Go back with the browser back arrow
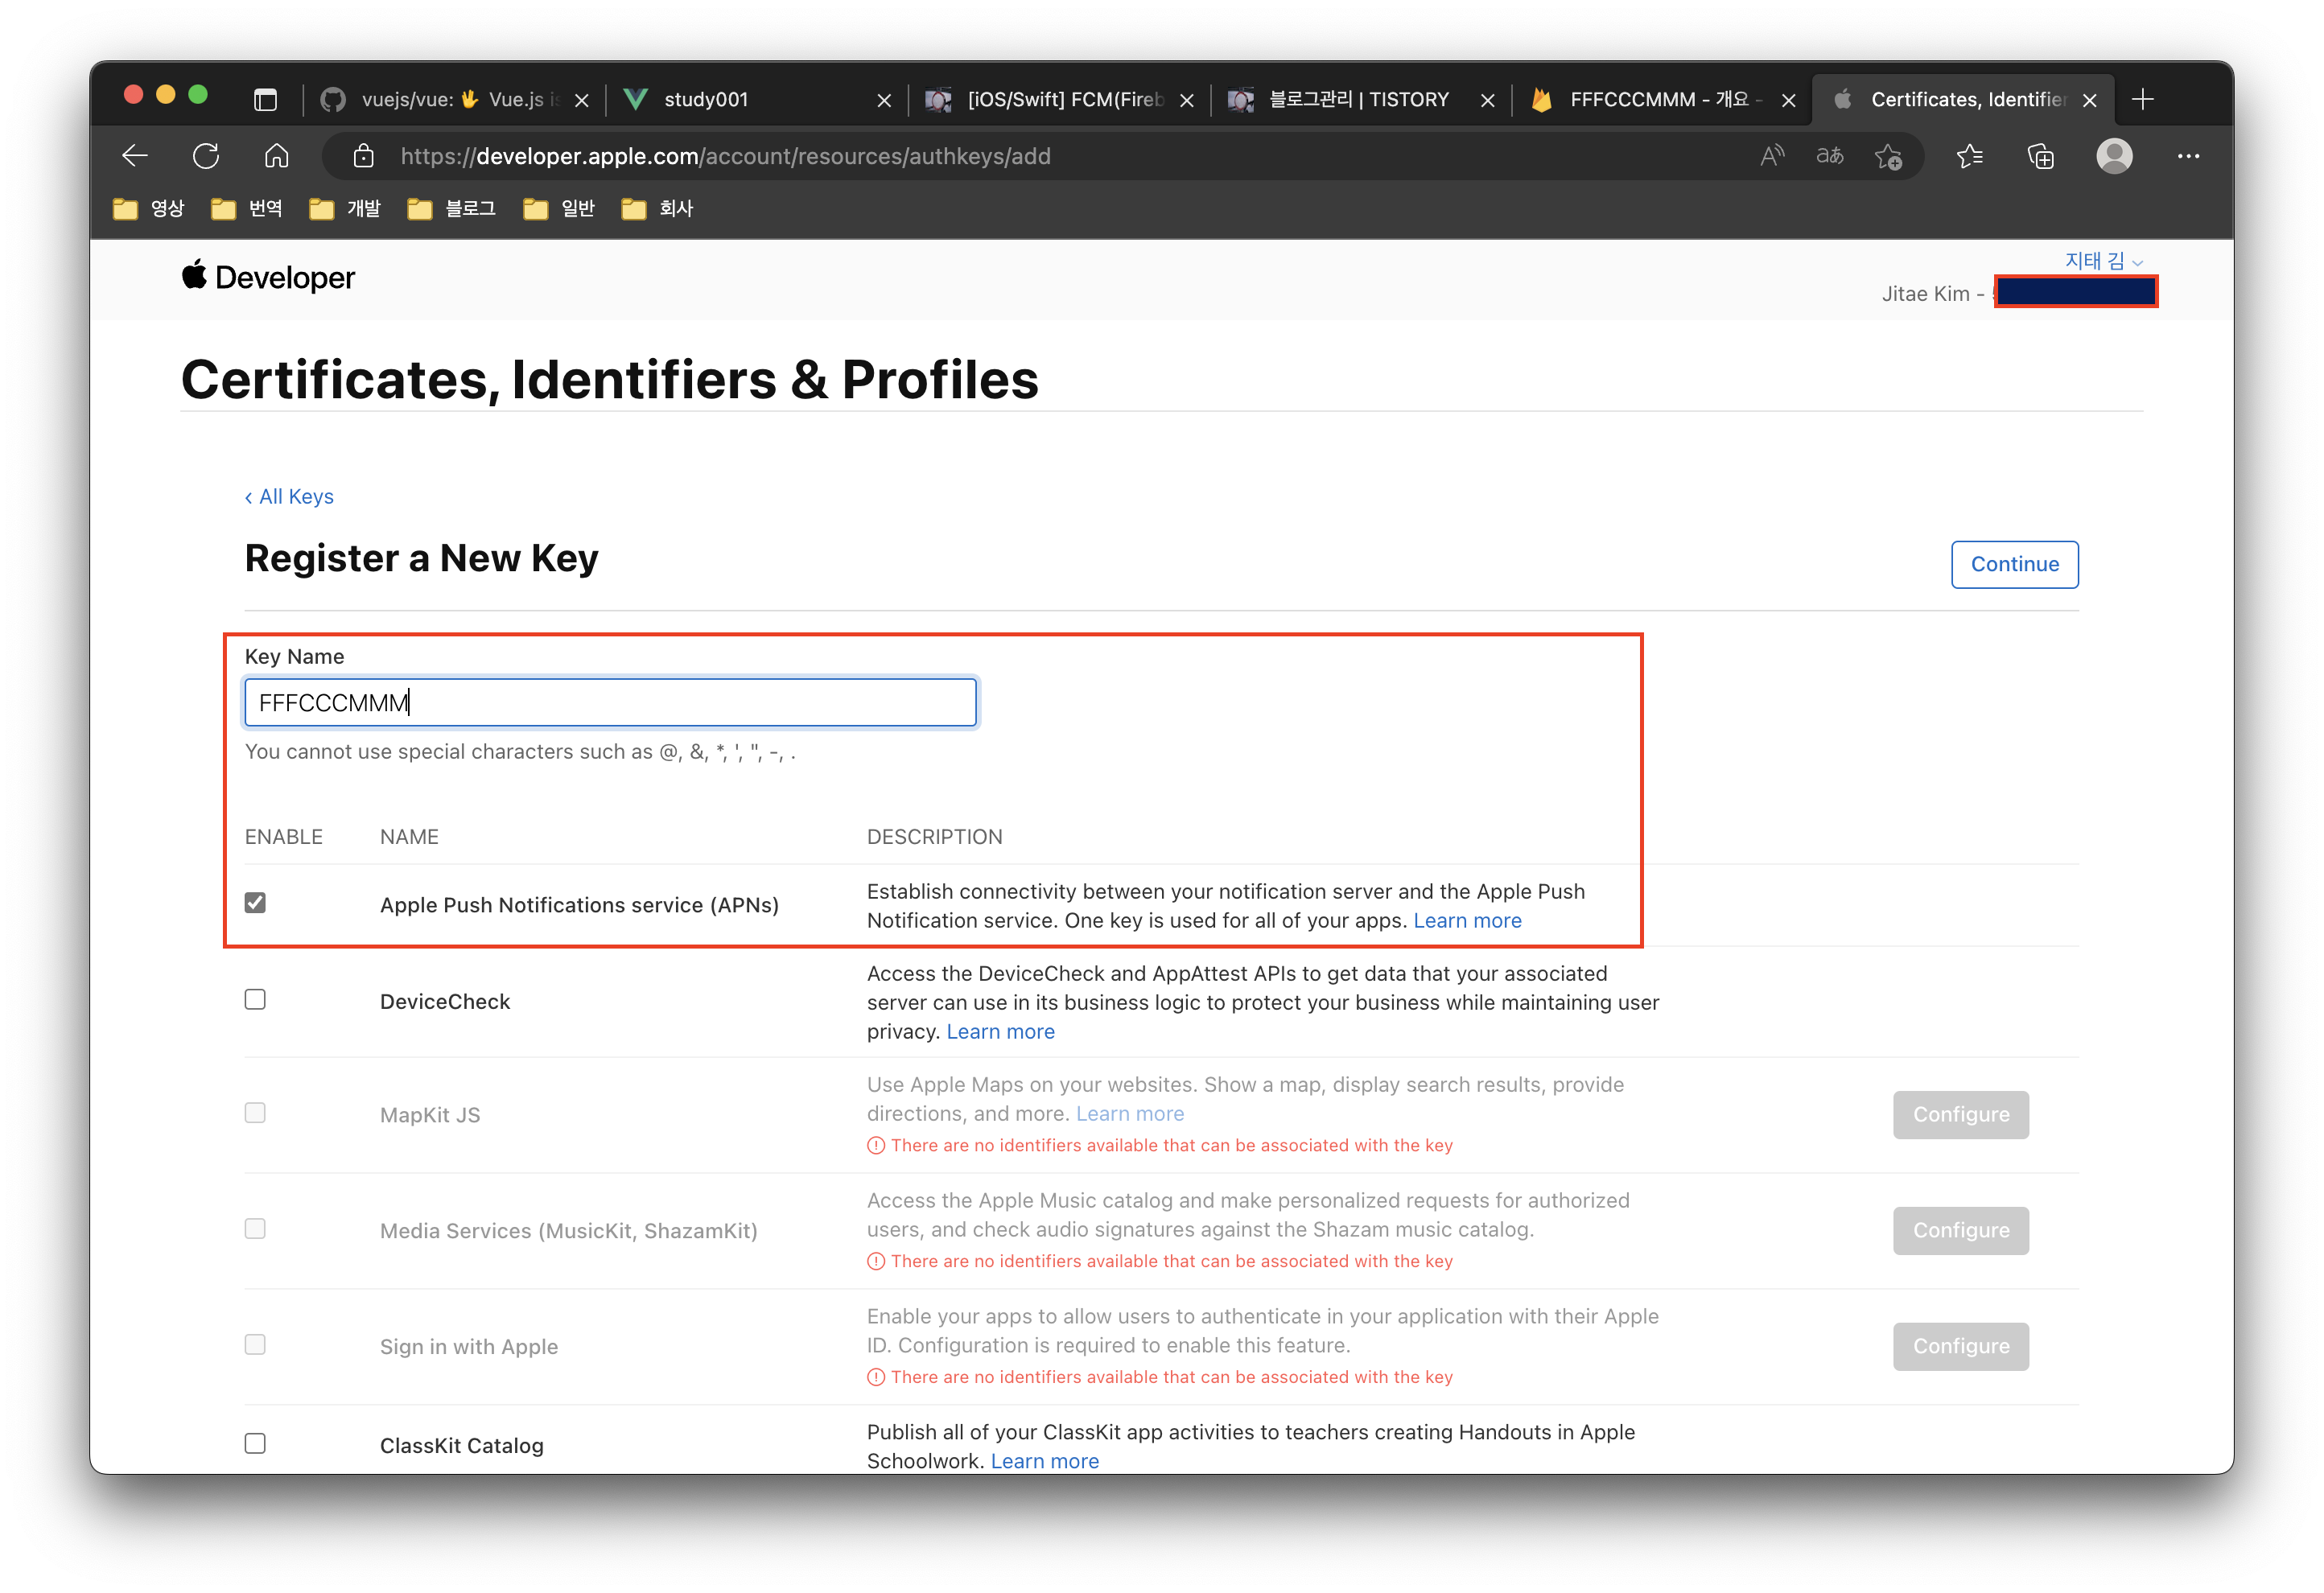2324x1593 pixels. coord(135,156)
